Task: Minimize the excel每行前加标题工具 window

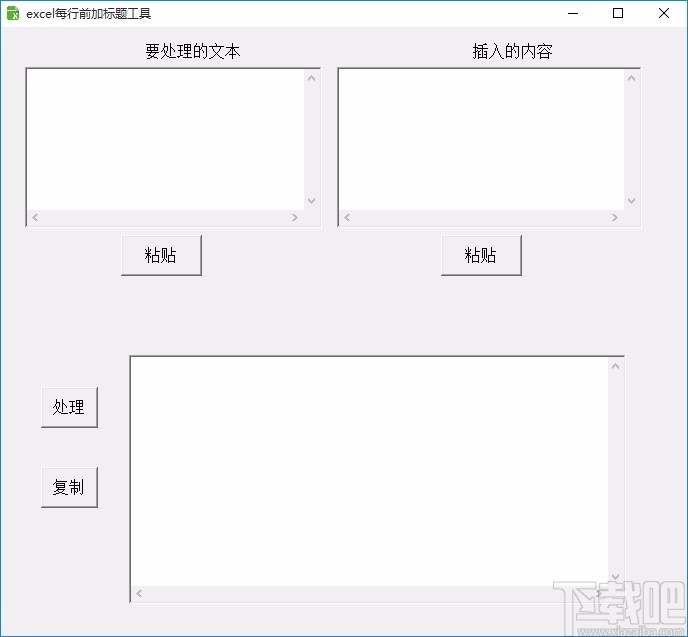Action: 573,14
